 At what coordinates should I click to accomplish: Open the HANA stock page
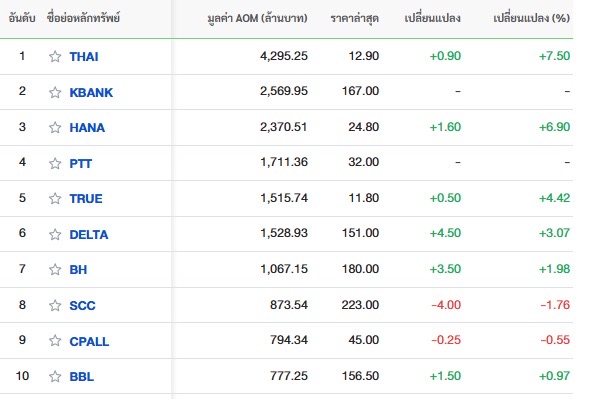87,128
